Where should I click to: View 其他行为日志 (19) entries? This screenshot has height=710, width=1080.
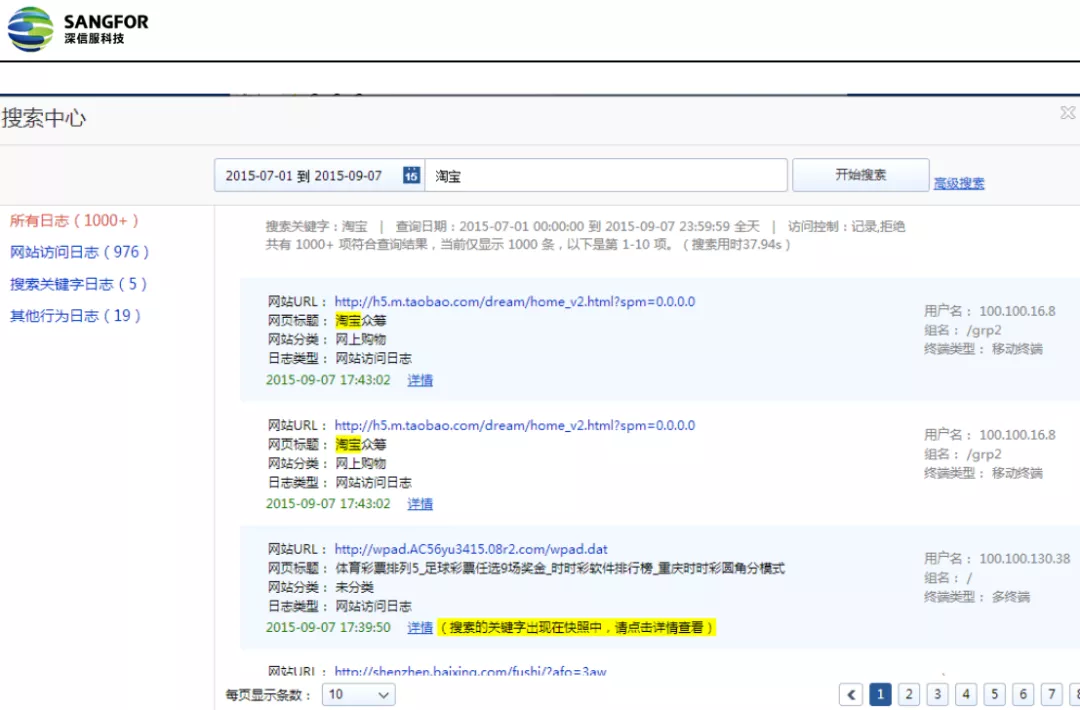(x=76, y=316)
